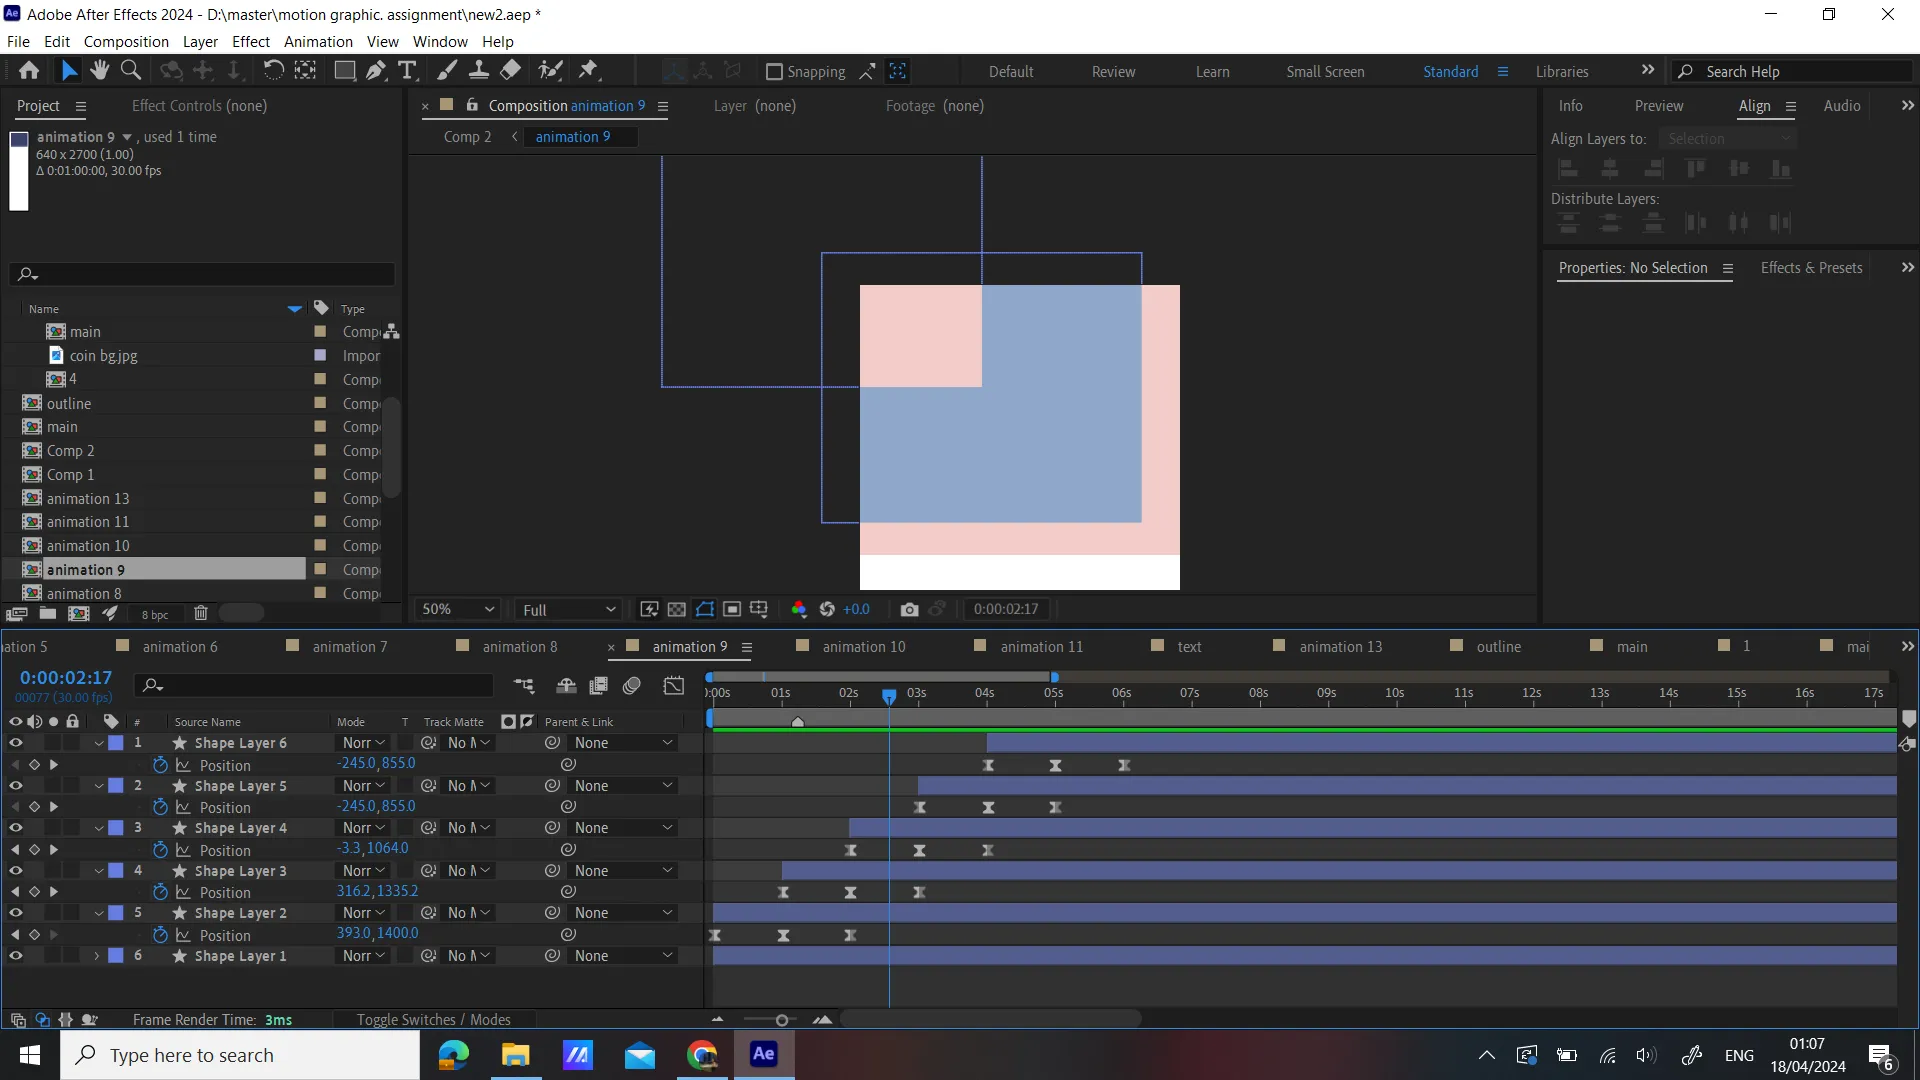Delete selected project item trash icon

click(x=200, y=613)
